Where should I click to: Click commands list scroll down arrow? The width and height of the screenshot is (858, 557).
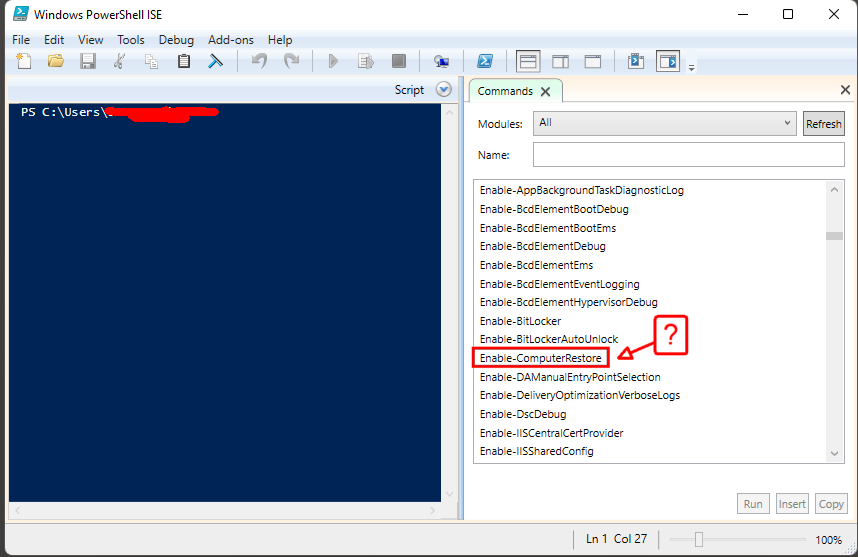click(834, 454)
